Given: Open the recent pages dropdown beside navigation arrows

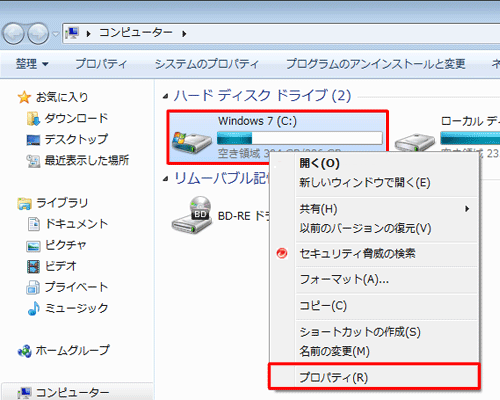Looking at the screenshot, I should [56, 34].
